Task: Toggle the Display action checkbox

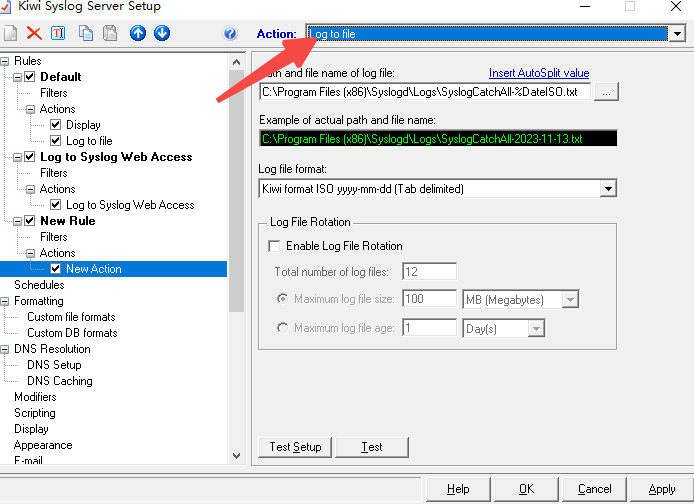Action: click(55, 125)
